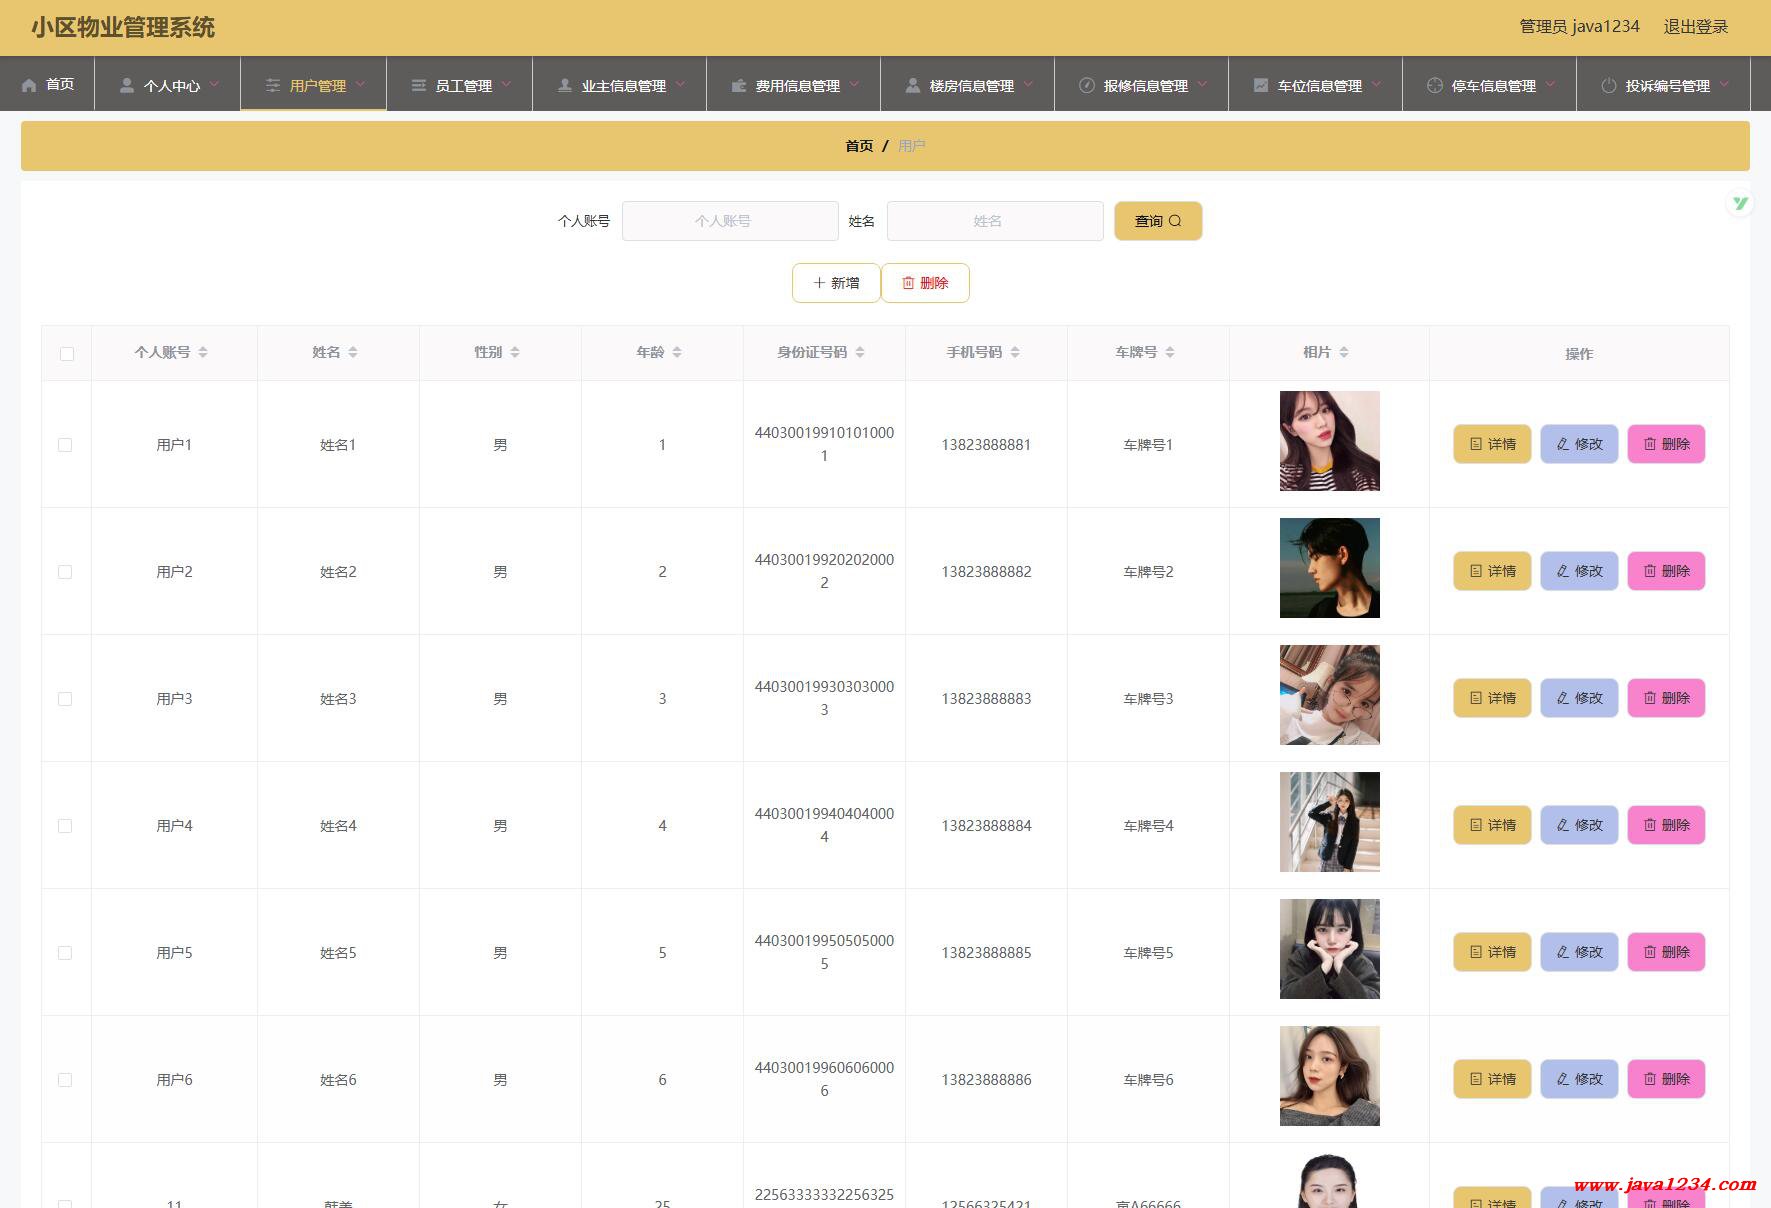
Task: Check the row checkbox for 用户4
Action: tap(65, 826)
